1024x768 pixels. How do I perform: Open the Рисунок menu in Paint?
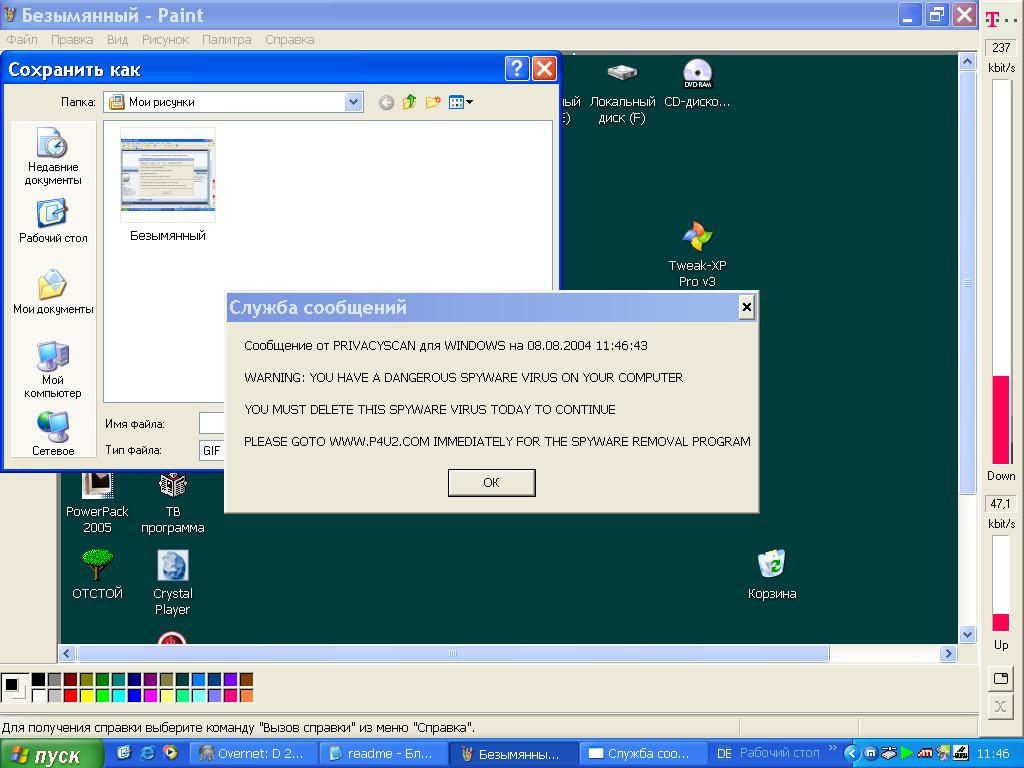pyautogui.click(x=165, y=39)
